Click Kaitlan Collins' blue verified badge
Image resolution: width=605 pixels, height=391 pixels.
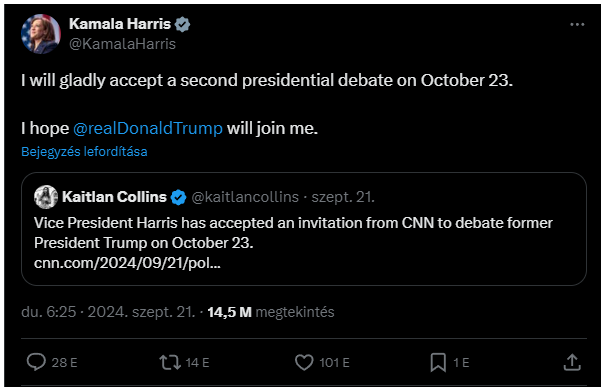coord(178,197)
